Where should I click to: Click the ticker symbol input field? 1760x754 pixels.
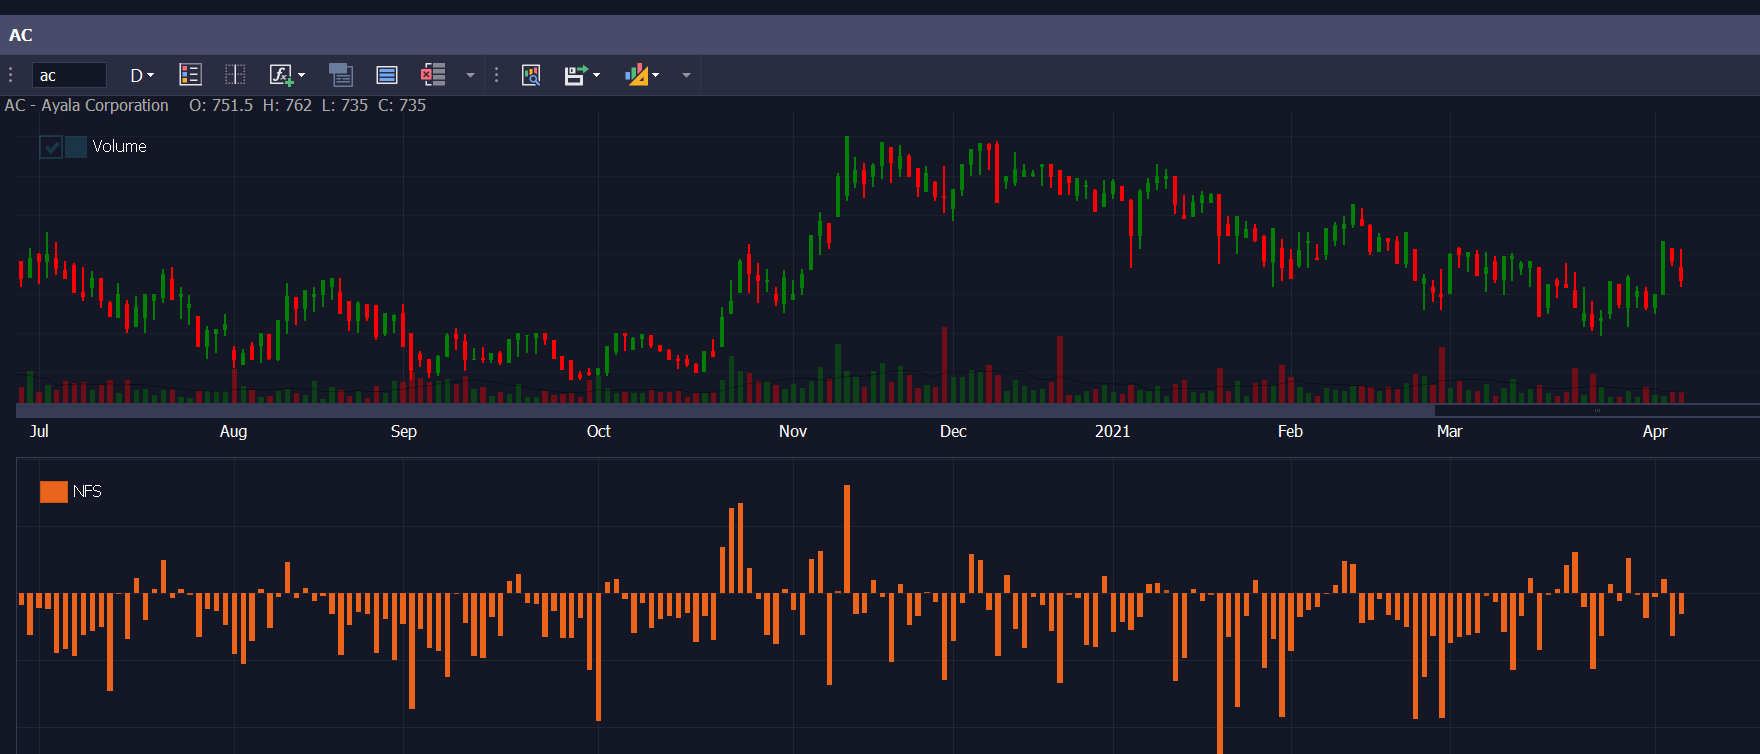[69, 75]
